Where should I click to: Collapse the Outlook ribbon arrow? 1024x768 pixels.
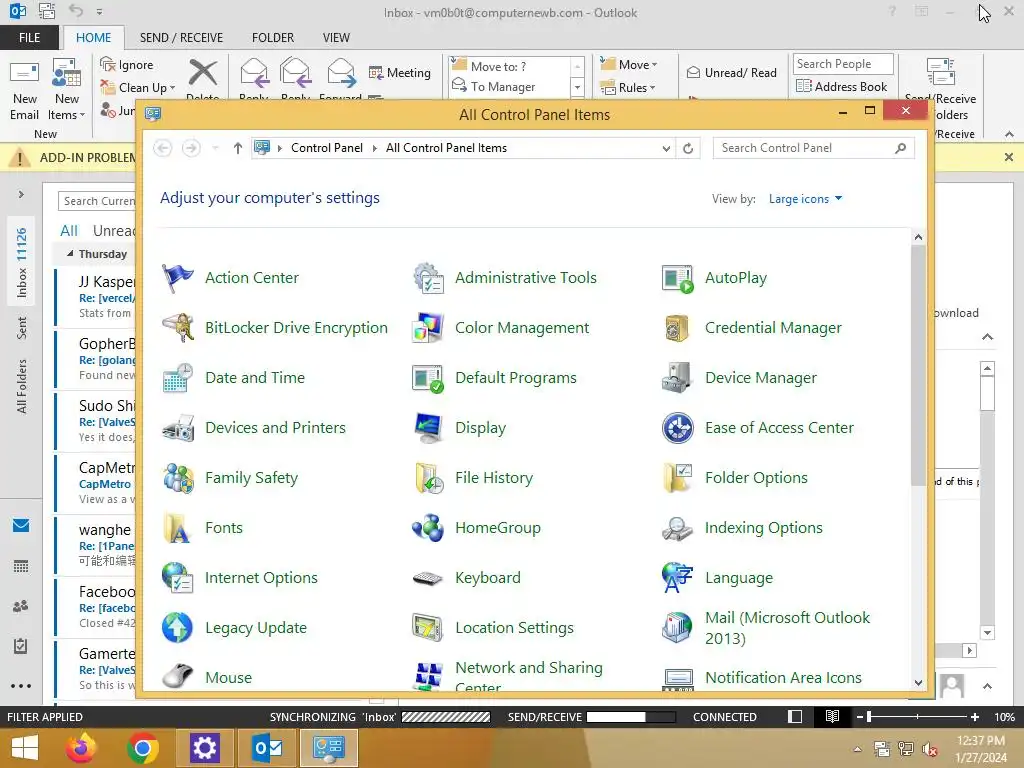(x=1009, y=134)
